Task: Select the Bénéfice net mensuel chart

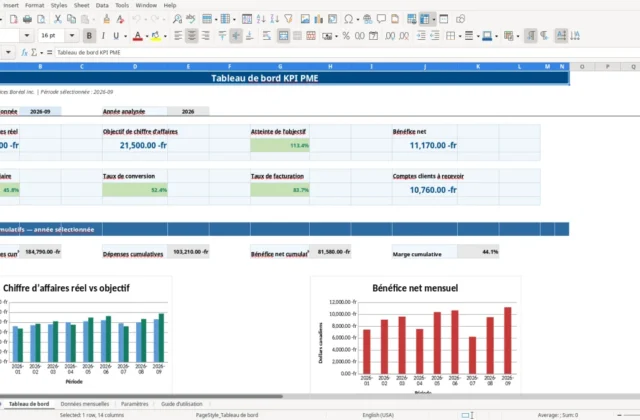Action: point(416,336)
